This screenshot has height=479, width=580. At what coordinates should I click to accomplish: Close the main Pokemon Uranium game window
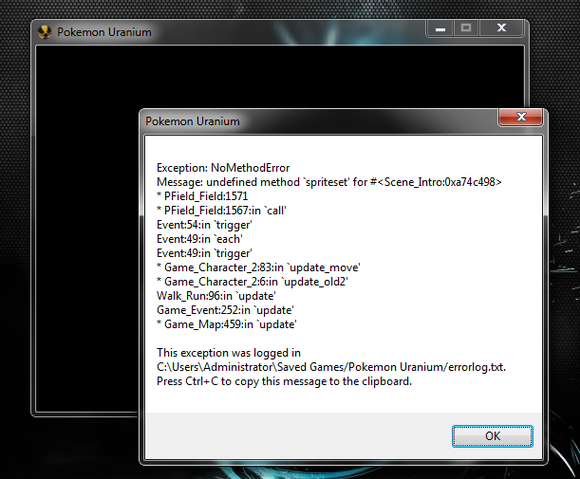[x=501, y=28]
